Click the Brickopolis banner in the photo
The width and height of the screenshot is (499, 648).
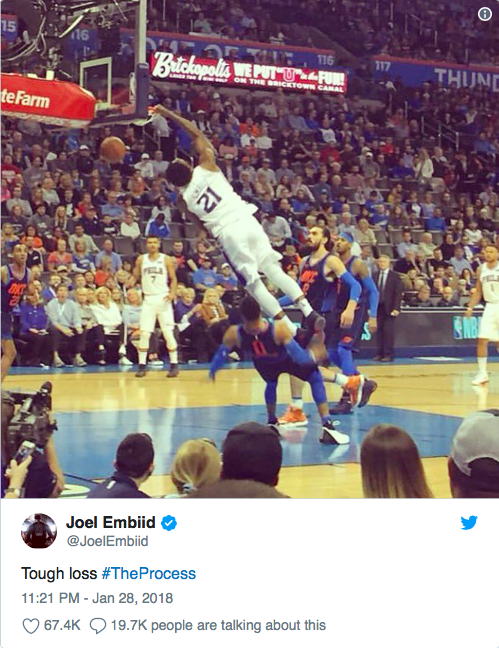click(248, 72)
